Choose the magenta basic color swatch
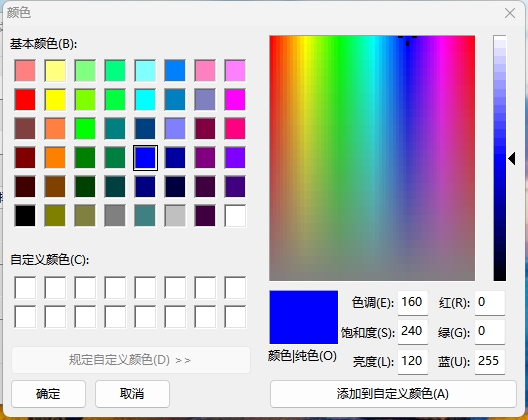 coord(235,100)
